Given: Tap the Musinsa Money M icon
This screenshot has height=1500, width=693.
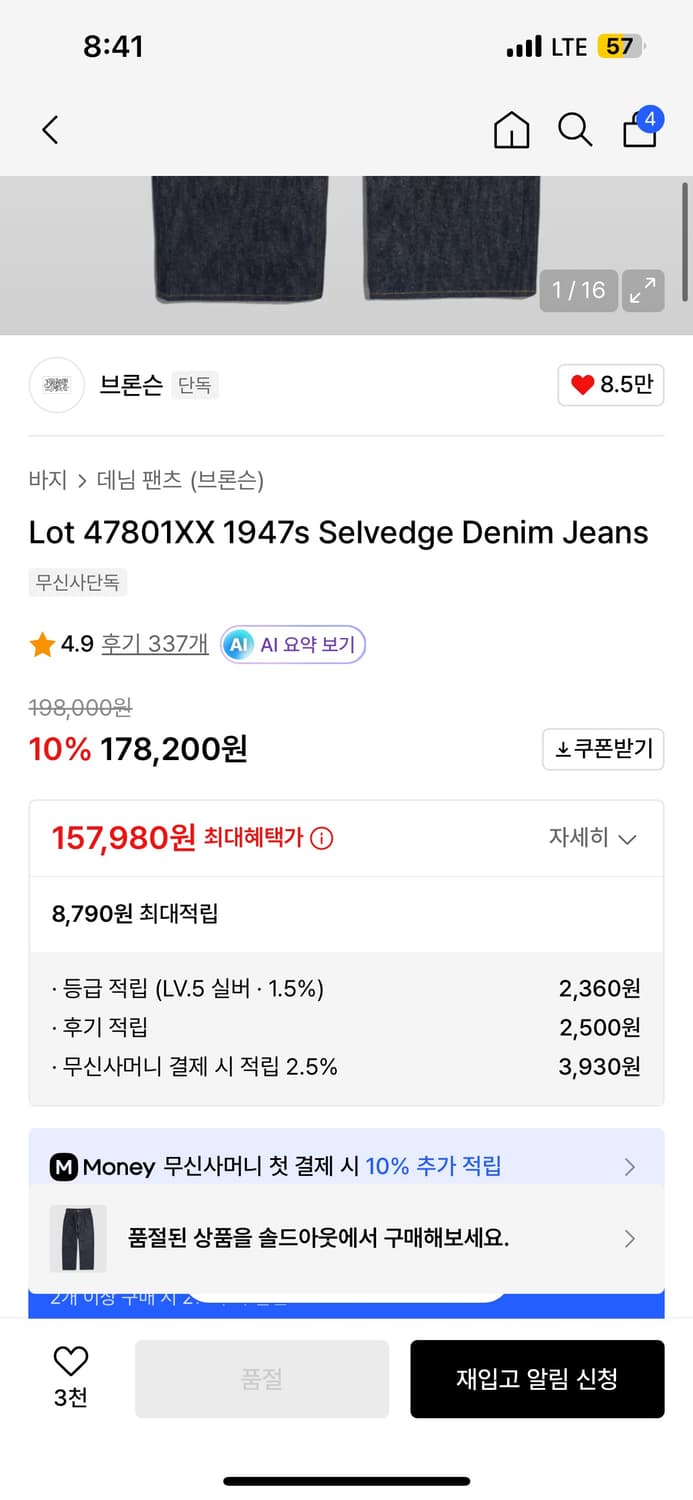Looking at the screenshot, I should pyautogui.click(x=64, y=1166).
